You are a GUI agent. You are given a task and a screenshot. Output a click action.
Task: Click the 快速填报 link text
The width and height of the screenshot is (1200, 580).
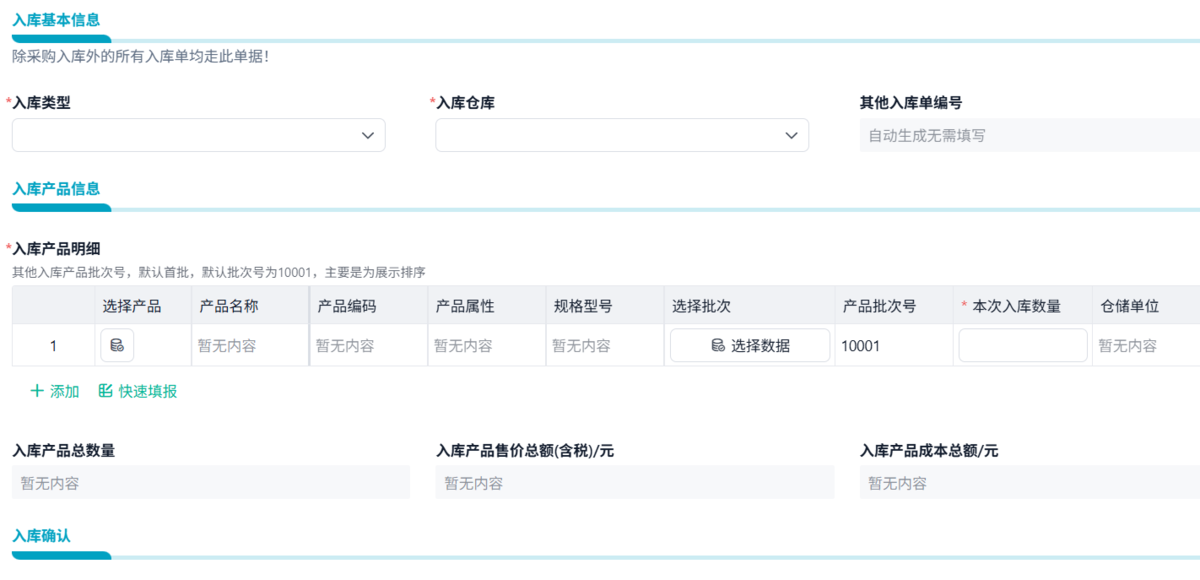tap(148, 391)
